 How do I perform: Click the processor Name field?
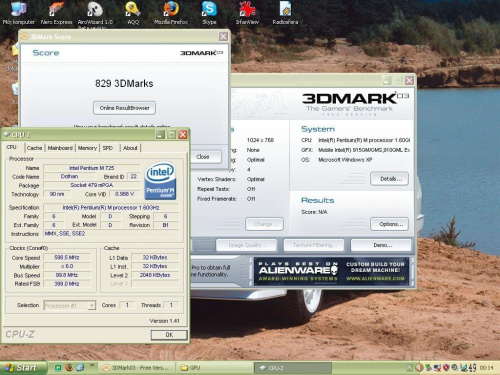click(x=92, y=168)
